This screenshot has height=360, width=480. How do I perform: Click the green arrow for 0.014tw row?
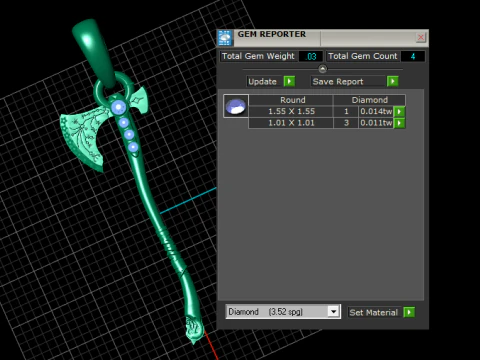click(399, 111)
